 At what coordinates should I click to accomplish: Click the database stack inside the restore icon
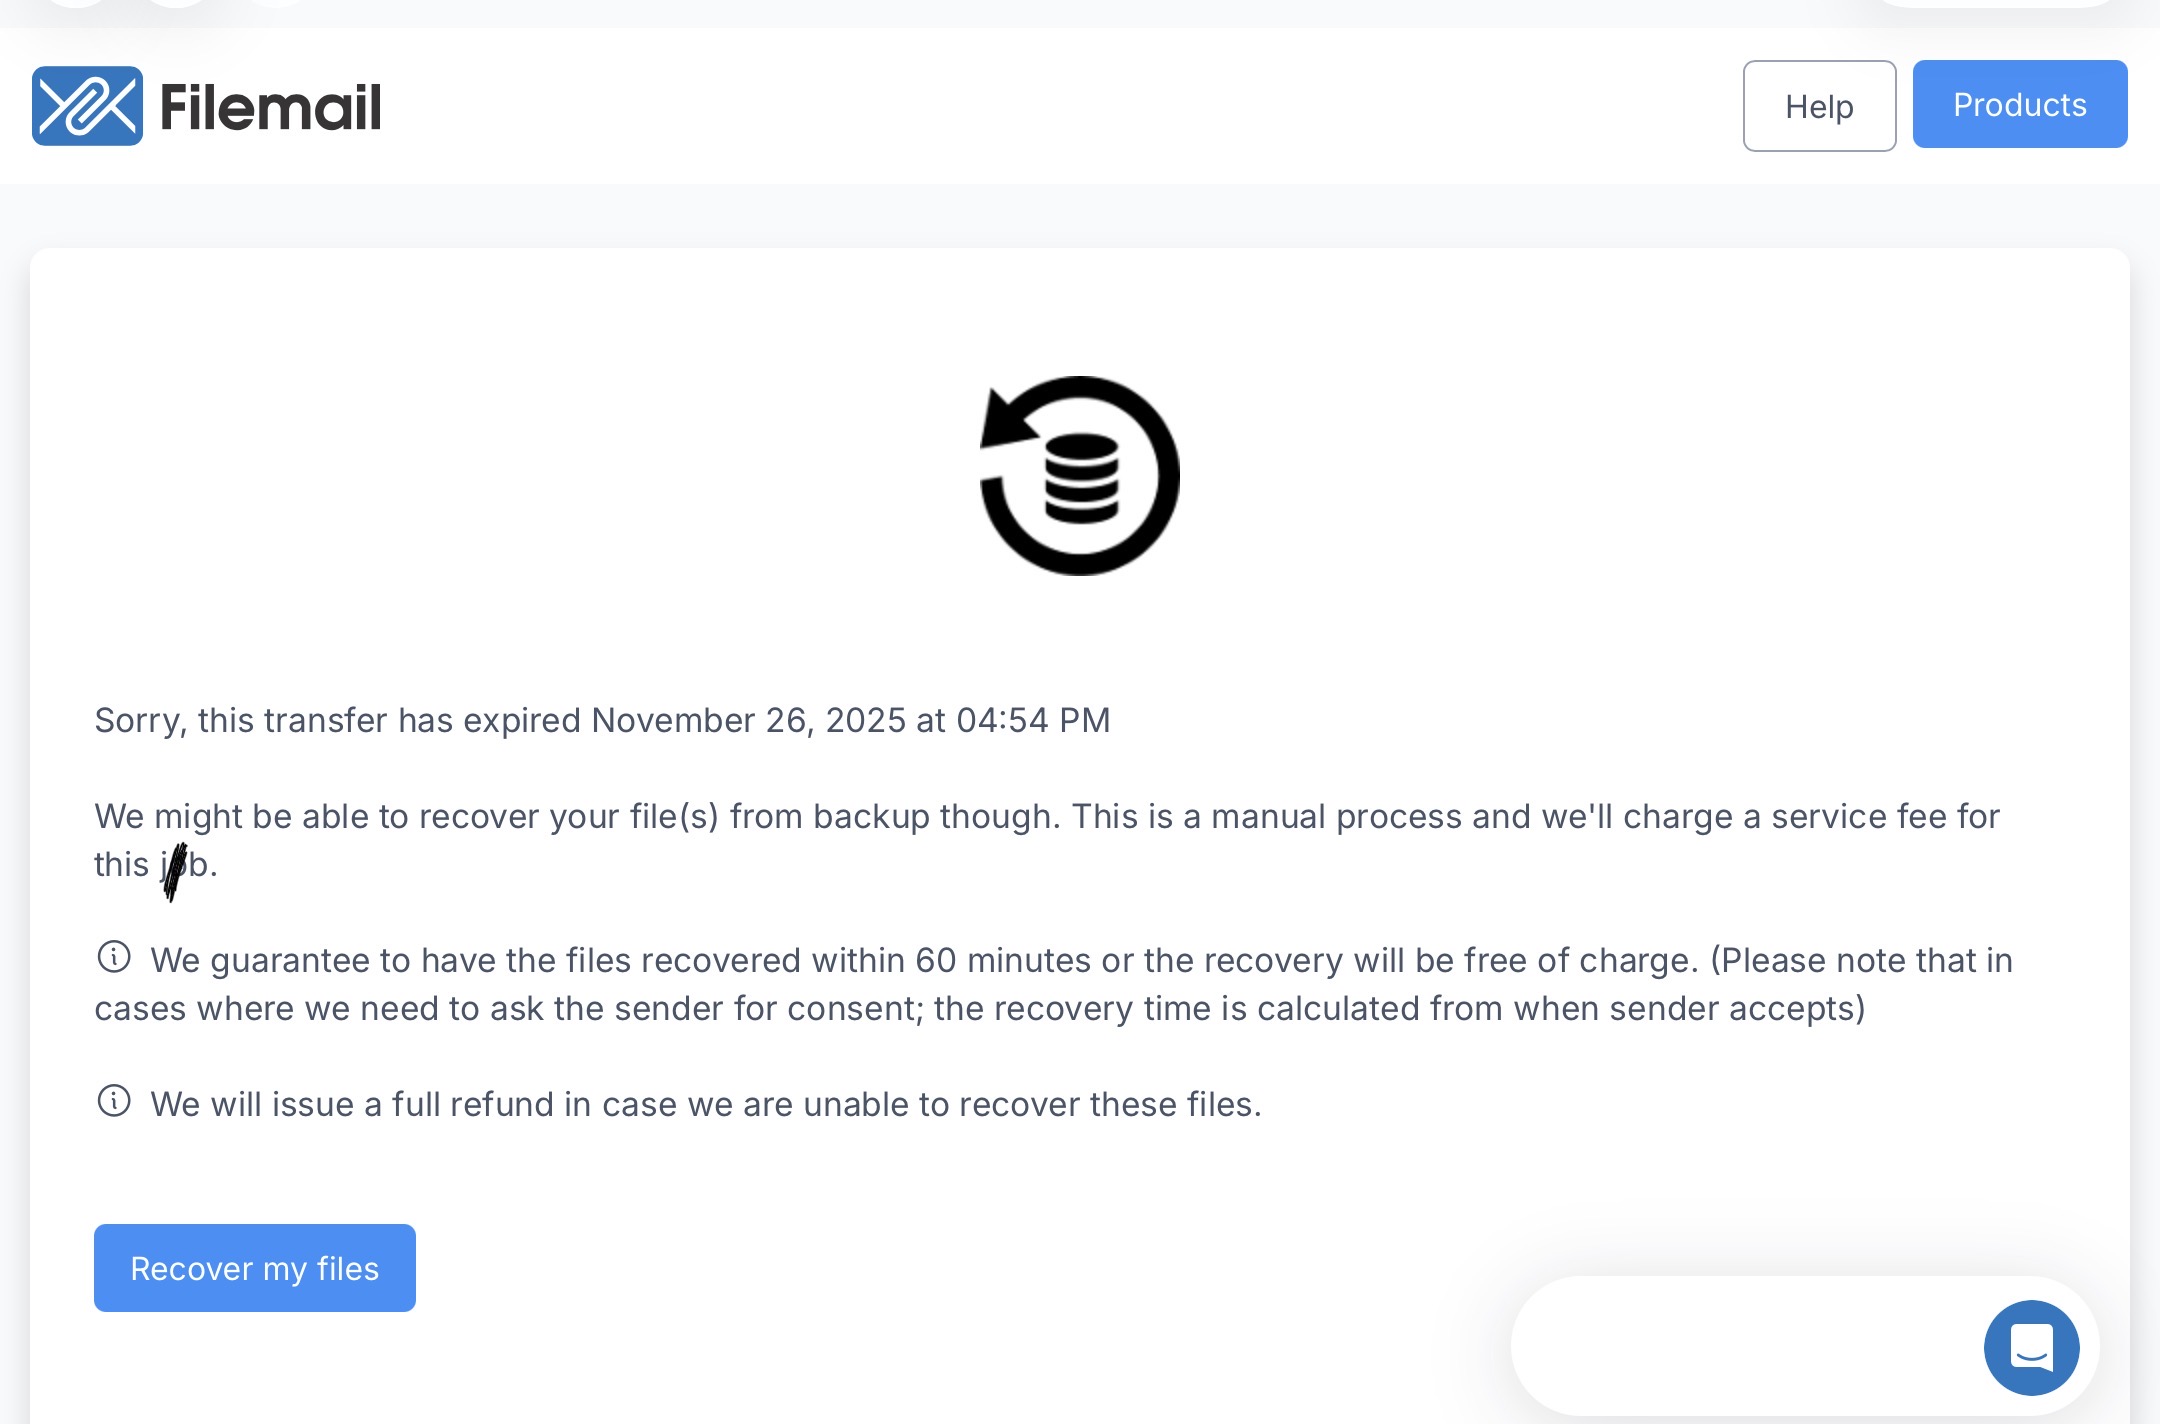pyautogui.click(x=1081, y=478)
